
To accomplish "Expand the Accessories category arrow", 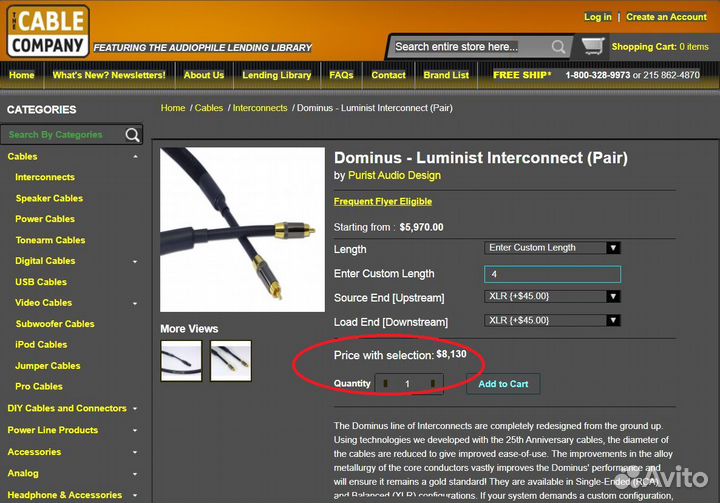I will tap(135, 452).
